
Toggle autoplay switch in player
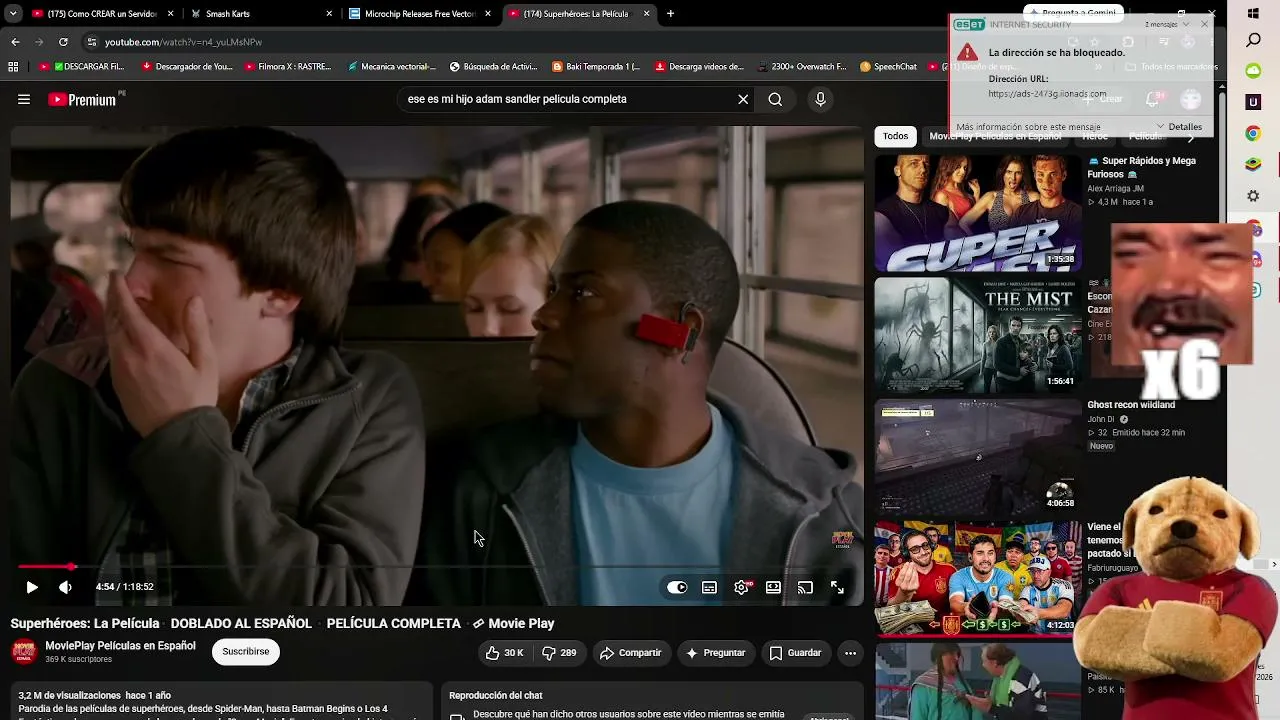[x=677, y=587]
